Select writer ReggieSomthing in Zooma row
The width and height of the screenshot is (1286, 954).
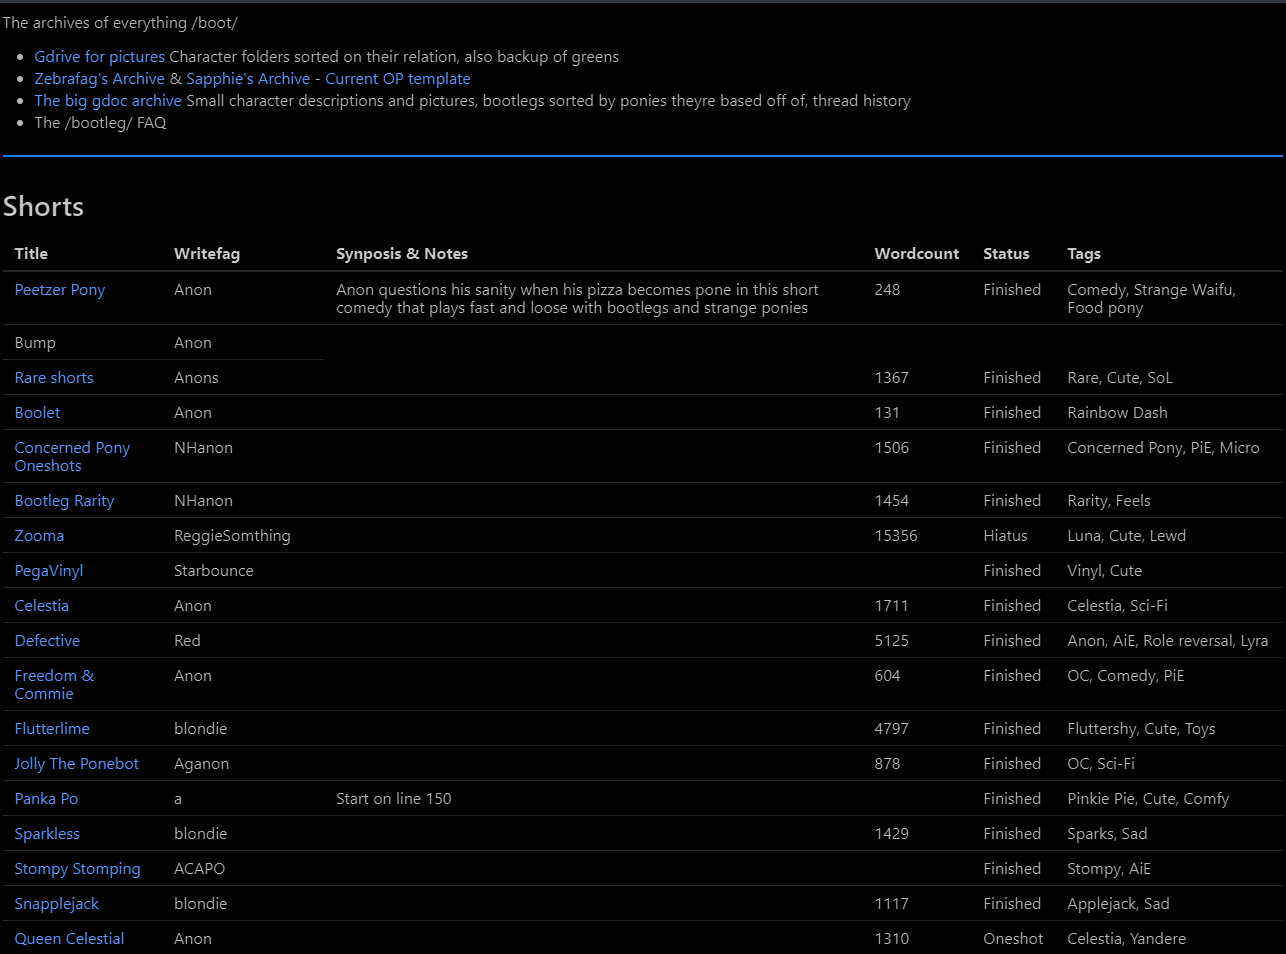tap(232, 536)
